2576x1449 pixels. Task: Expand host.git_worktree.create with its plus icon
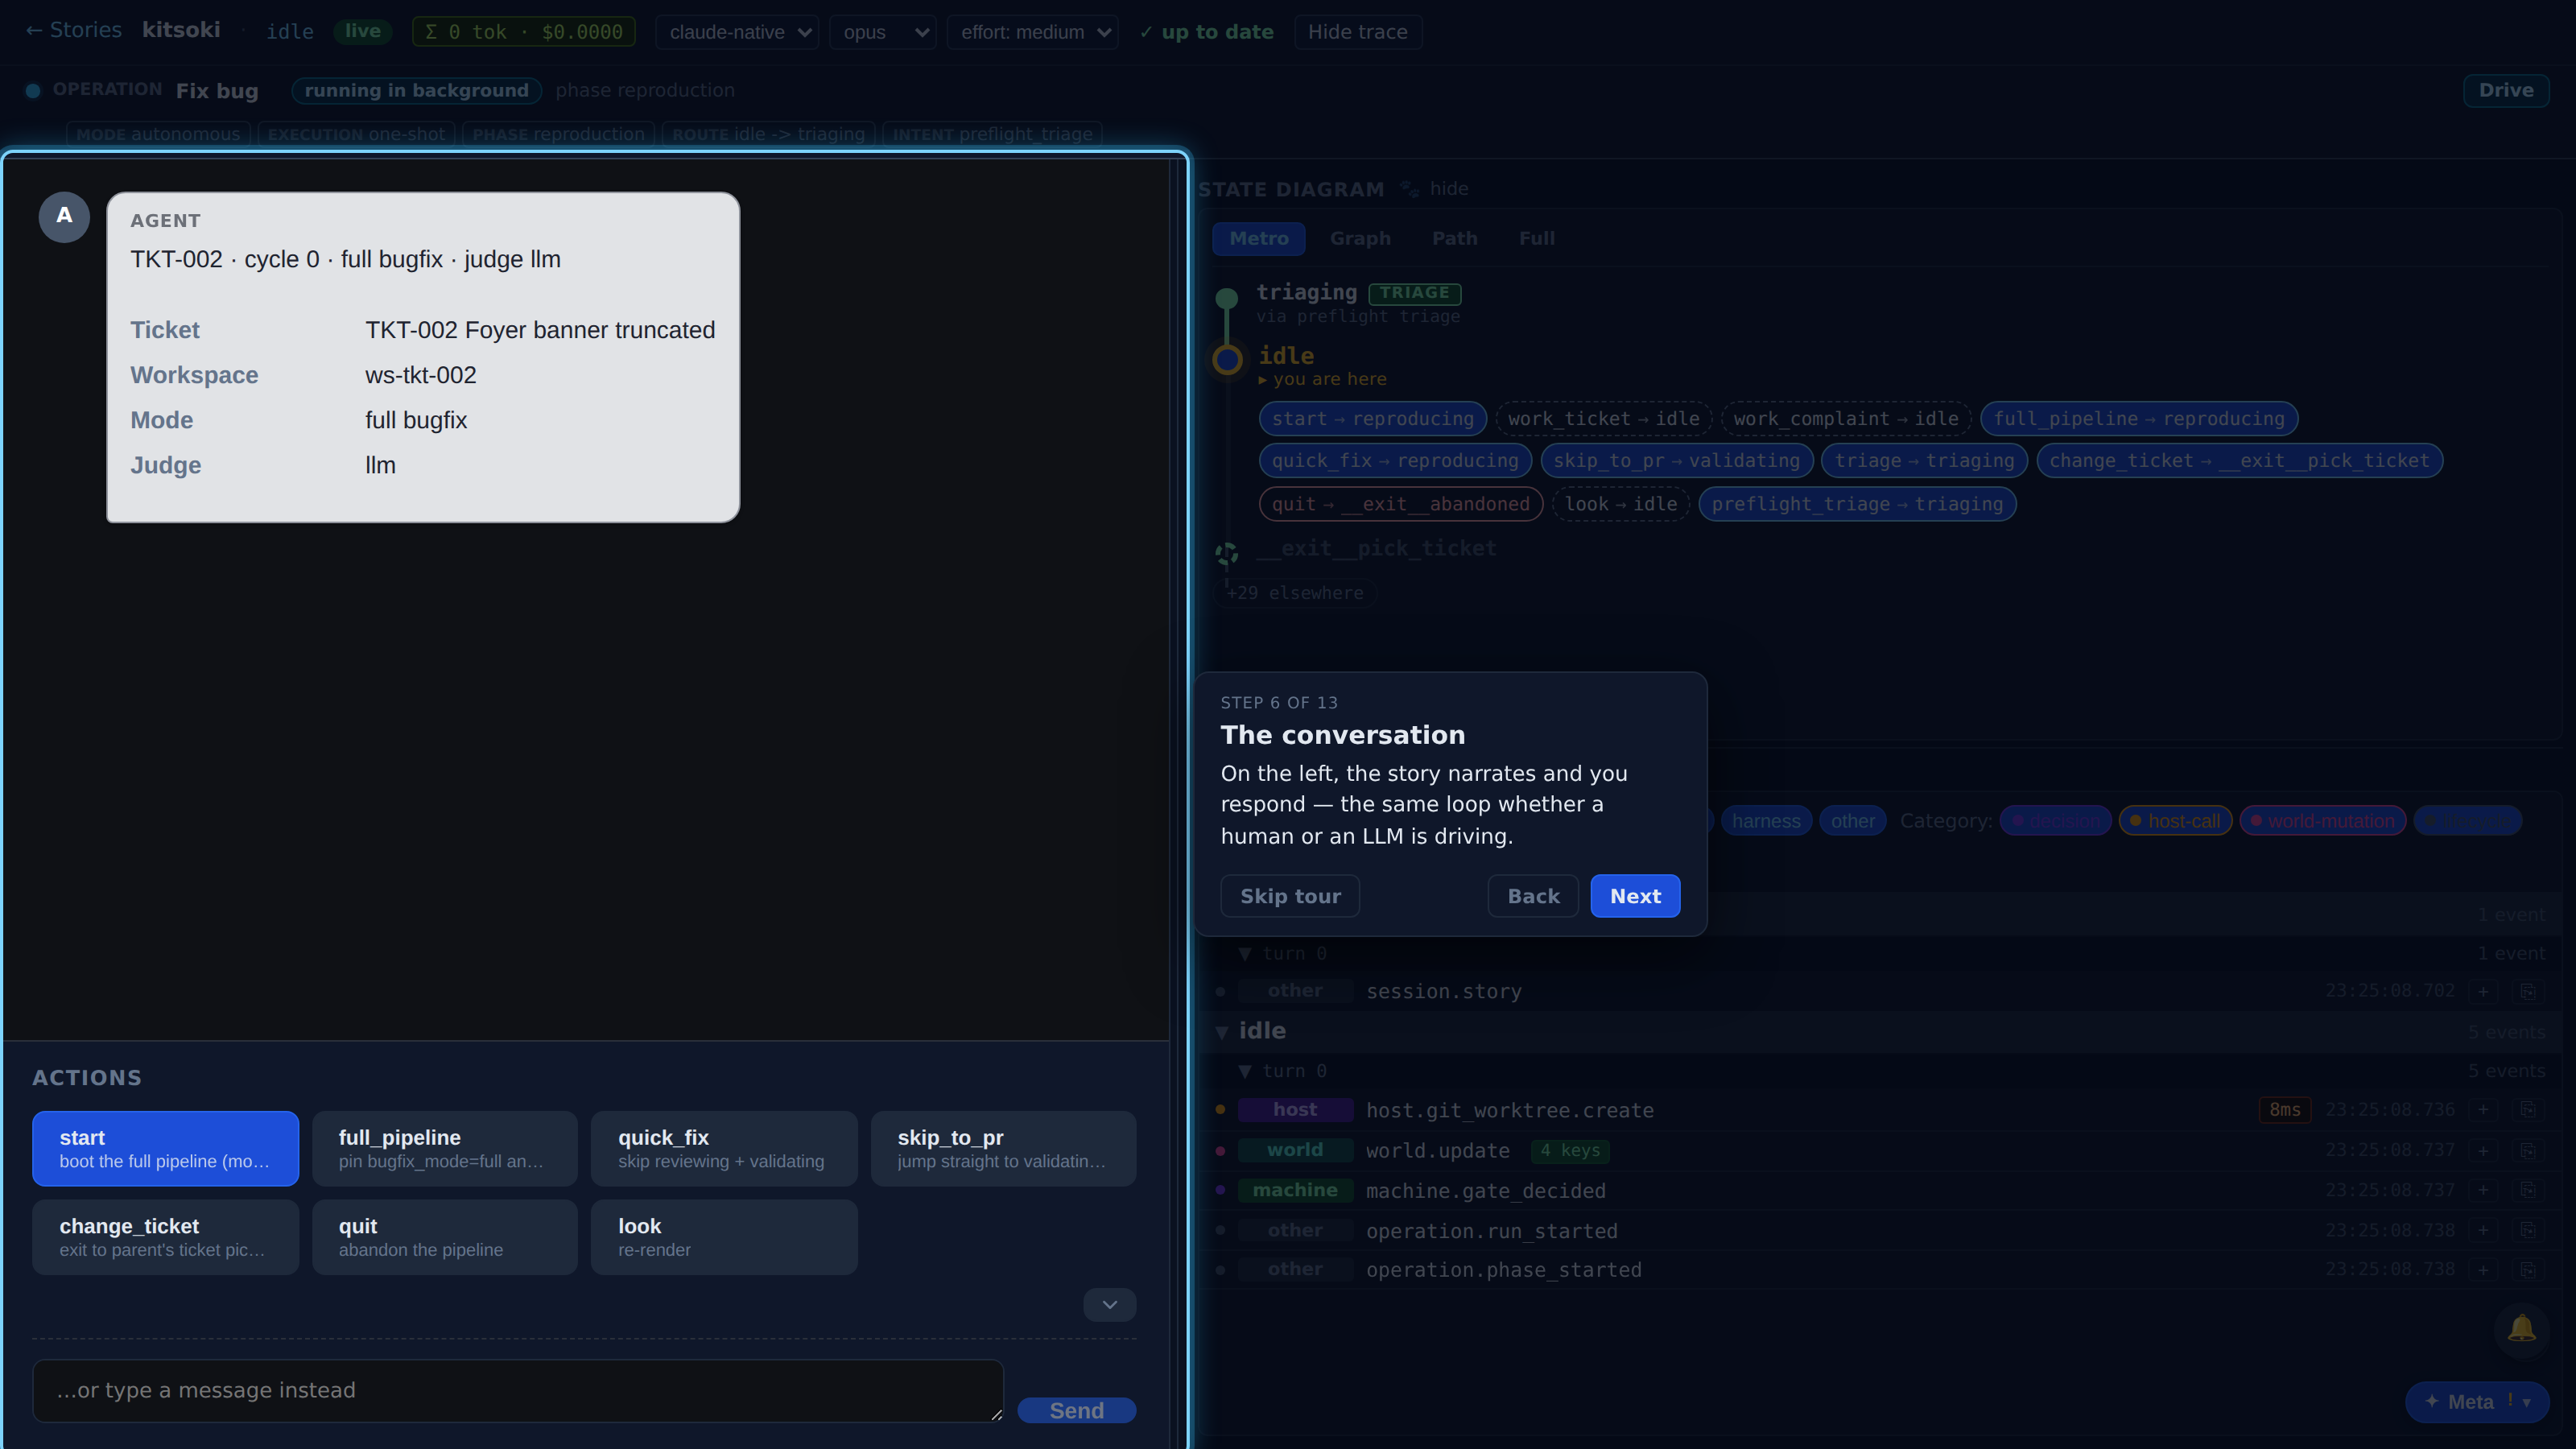2483,1110
